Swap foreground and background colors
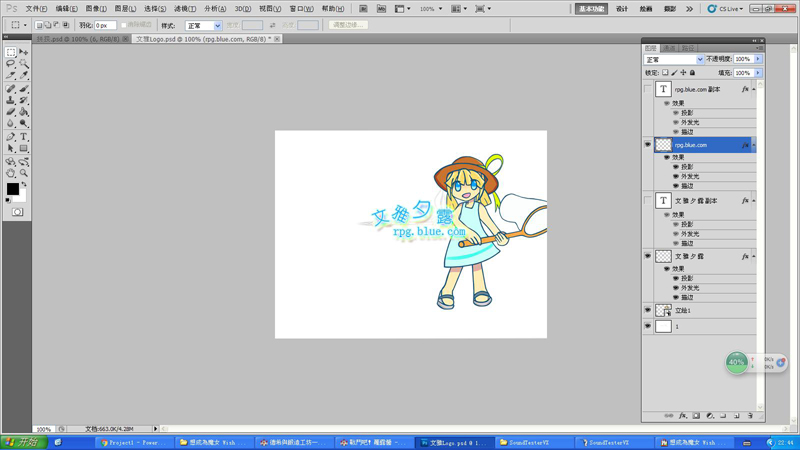The height and width of the screenshot is (450, 800). click(x=23, y=185)
